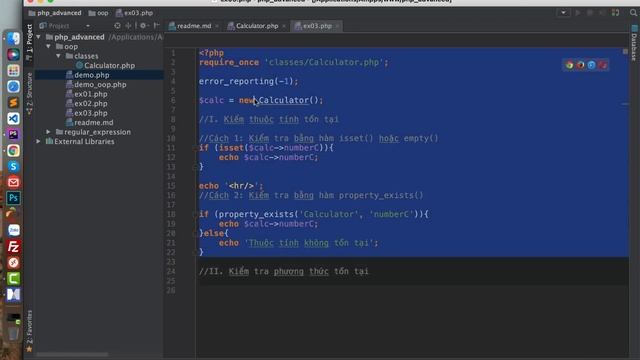Open Skype from the Dock
The height and width of the screenshot is (360, 640).
13,167
